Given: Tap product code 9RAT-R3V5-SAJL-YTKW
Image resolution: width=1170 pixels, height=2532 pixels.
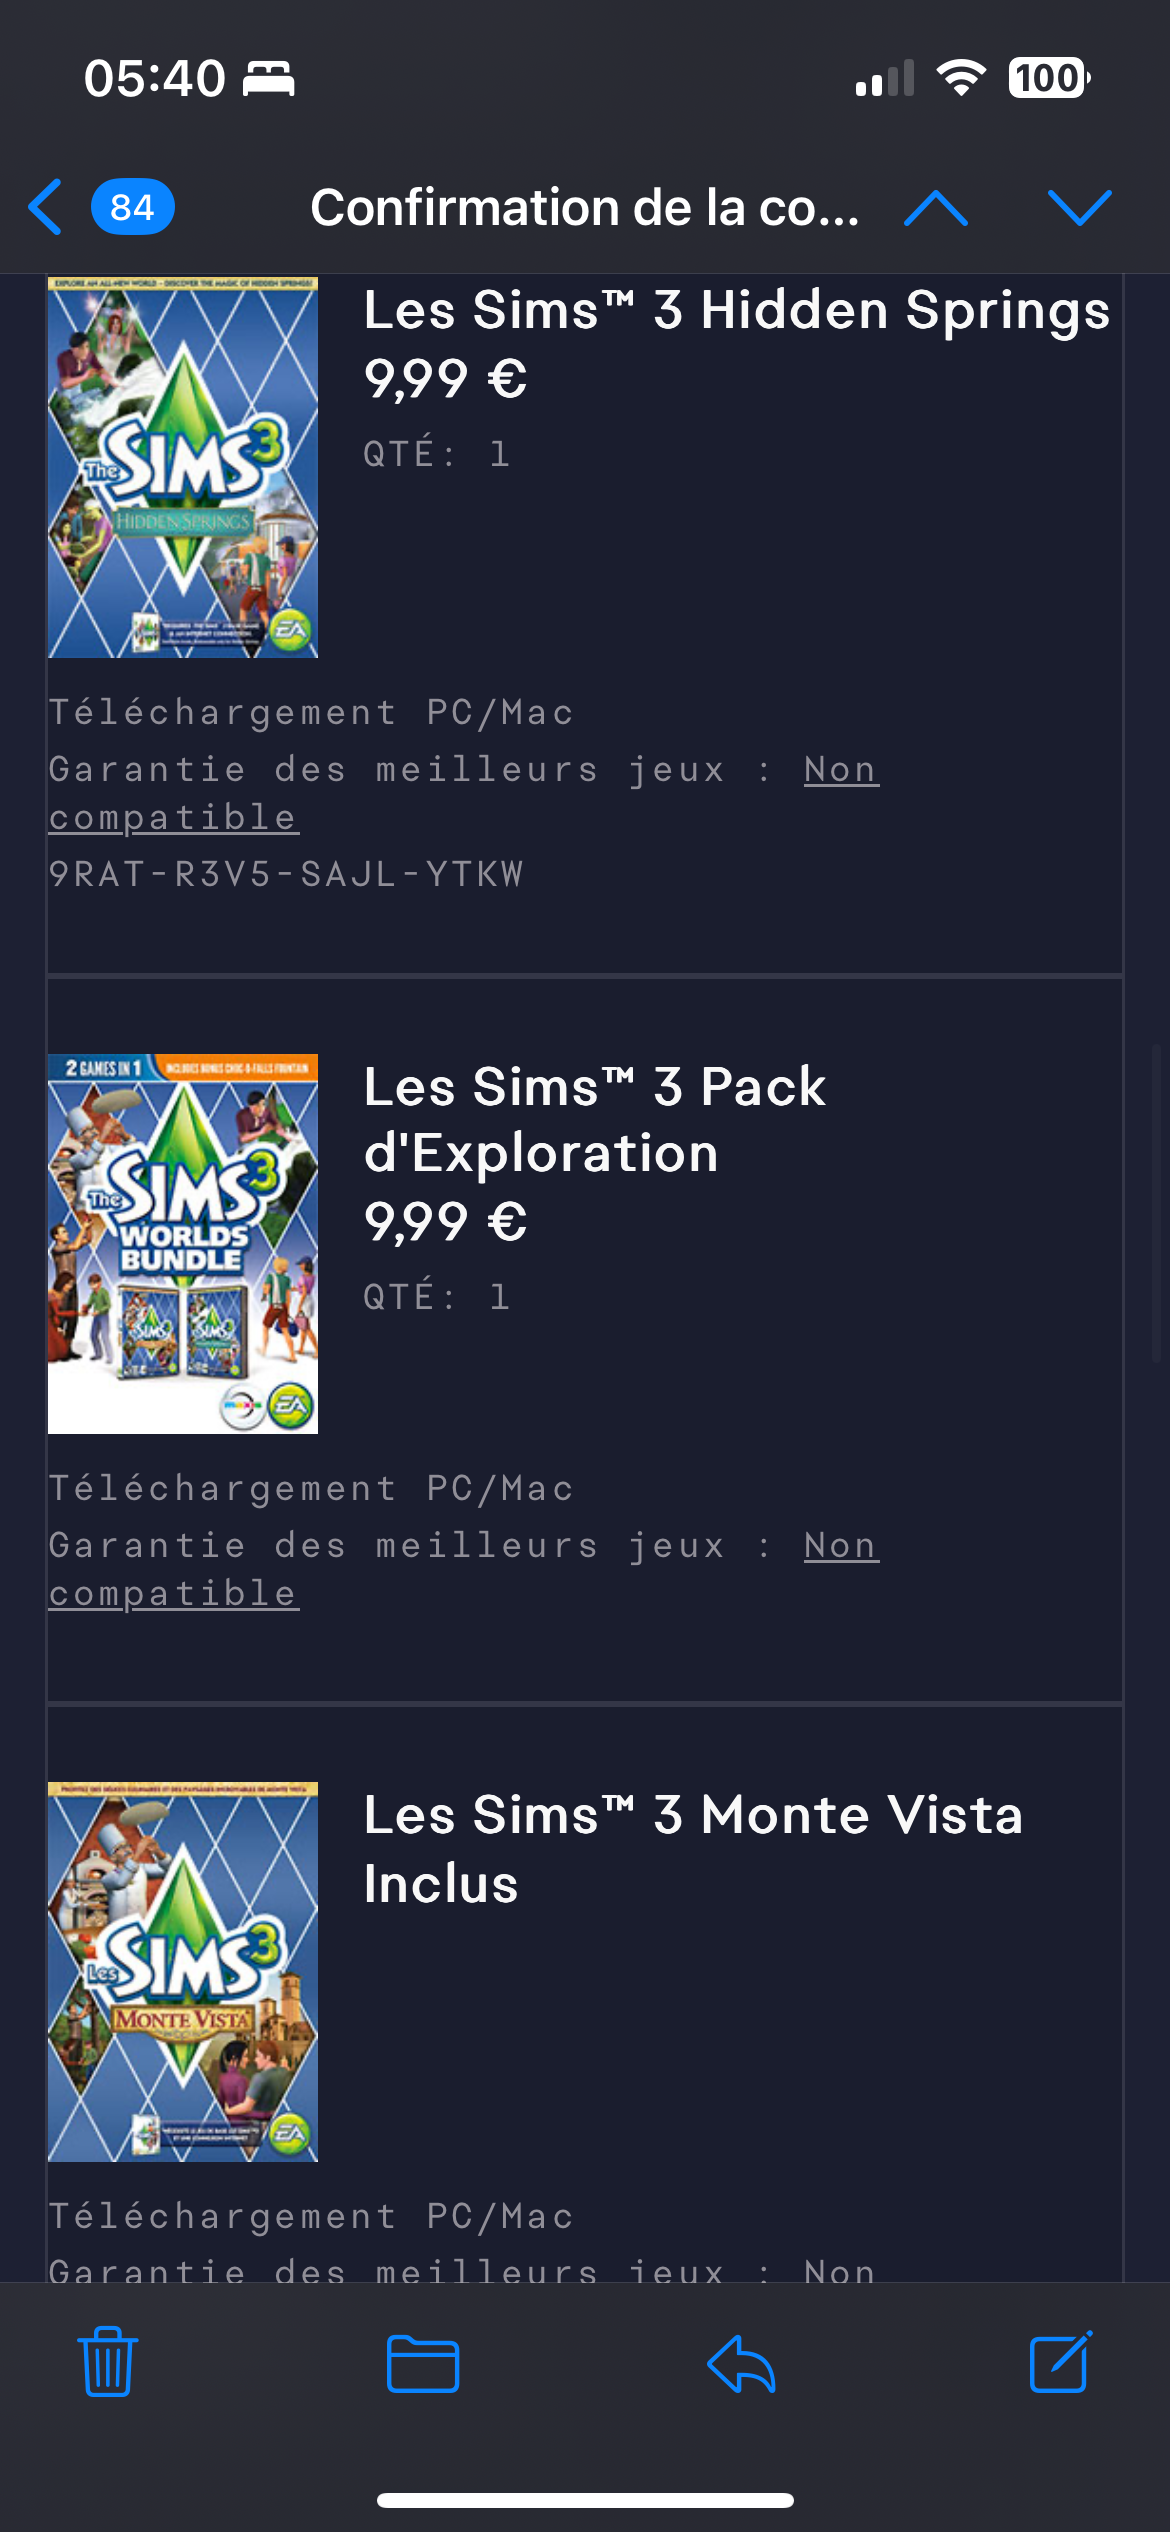Looking at the screenshot, I should pyautogui.click(x=286, y=874).
